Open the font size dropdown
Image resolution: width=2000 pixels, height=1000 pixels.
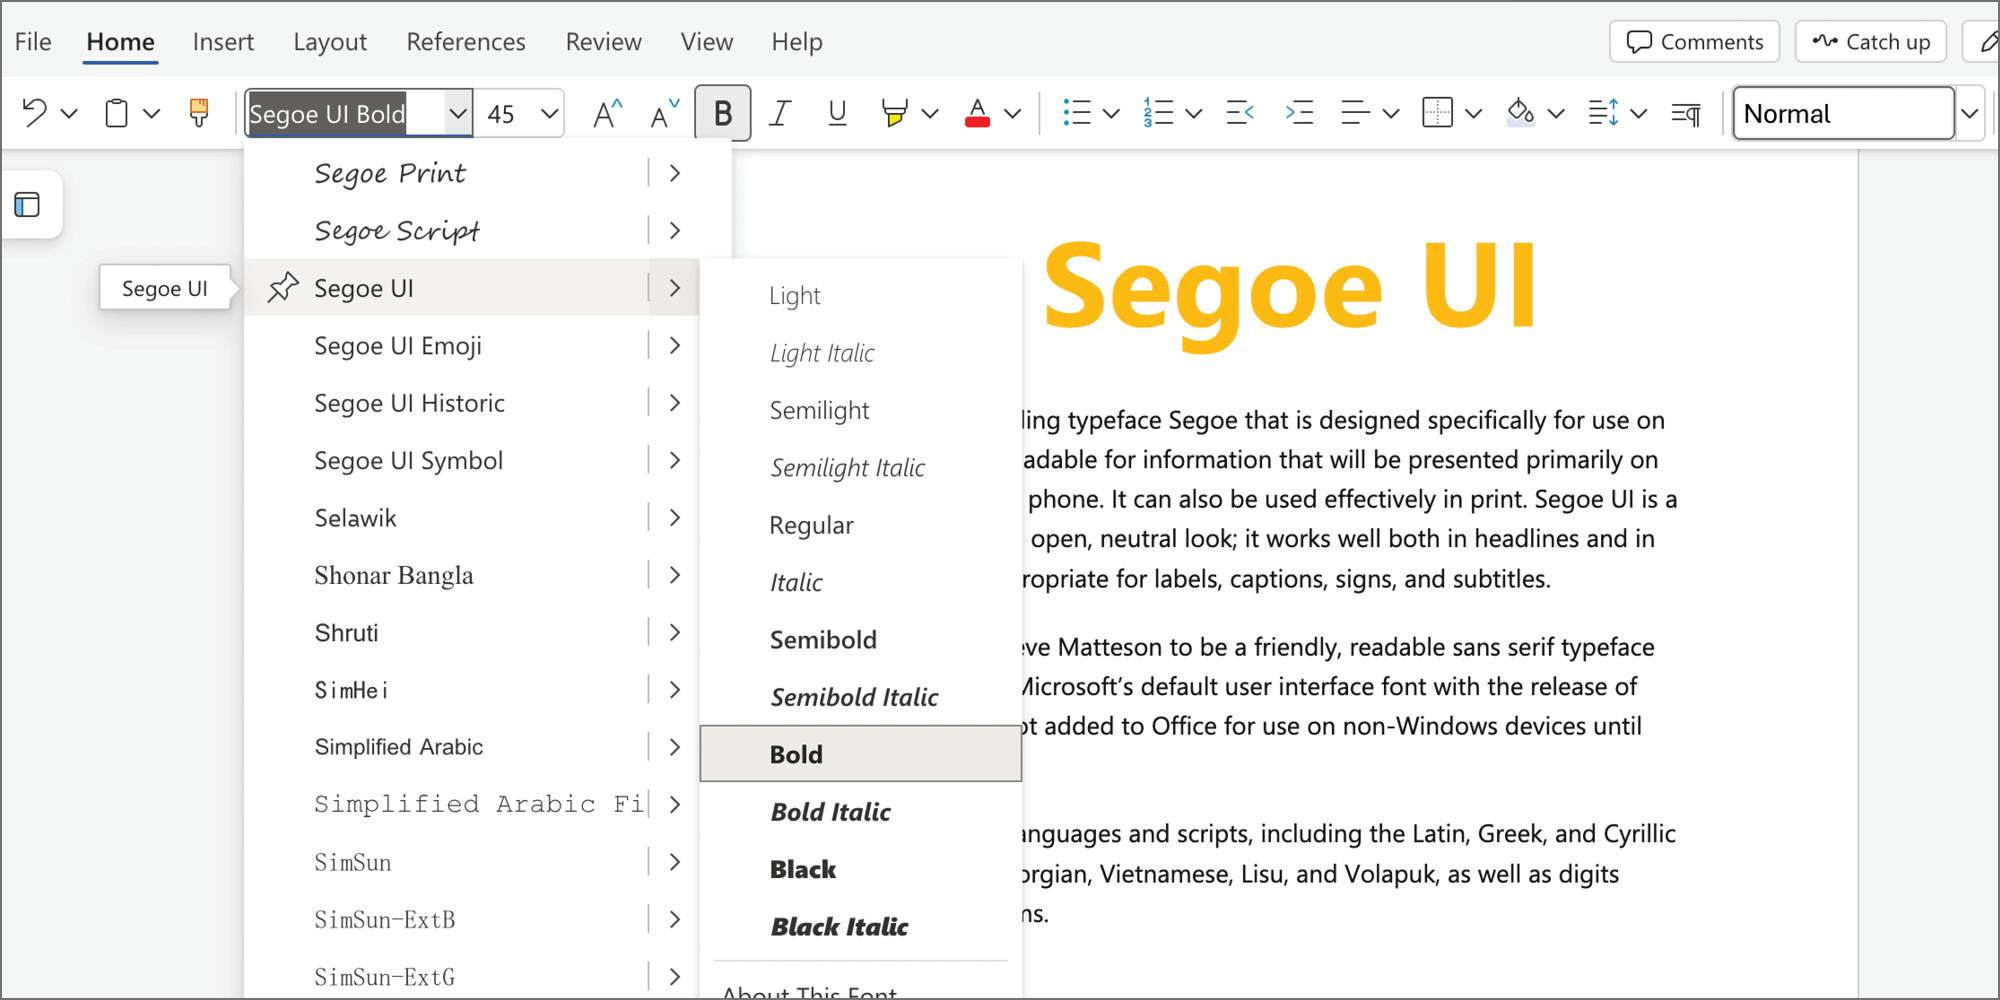548,112
